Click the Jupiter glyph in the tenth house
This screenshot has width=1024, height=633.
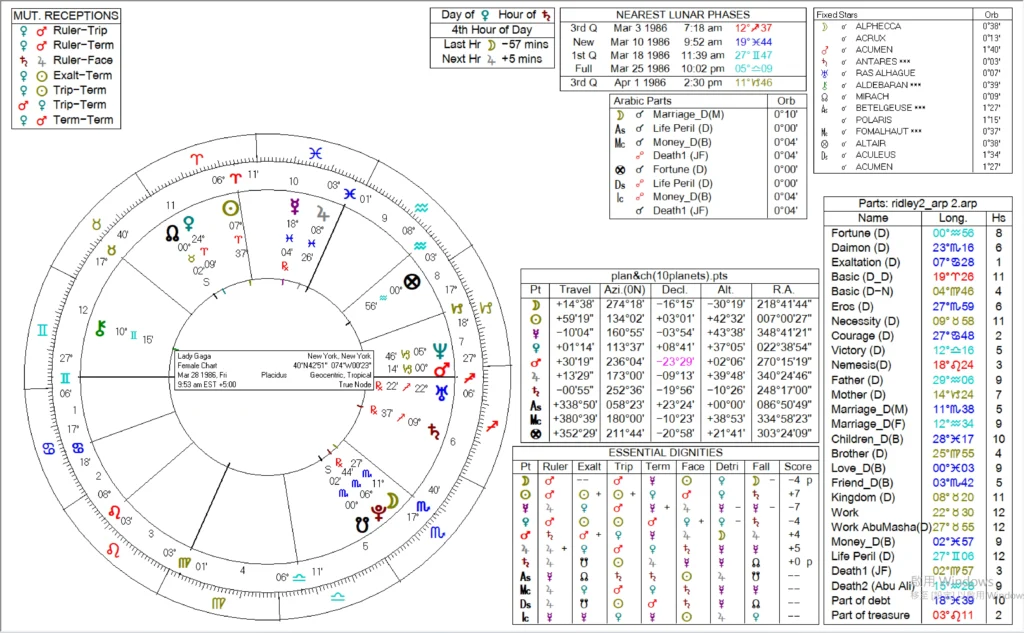322,212
